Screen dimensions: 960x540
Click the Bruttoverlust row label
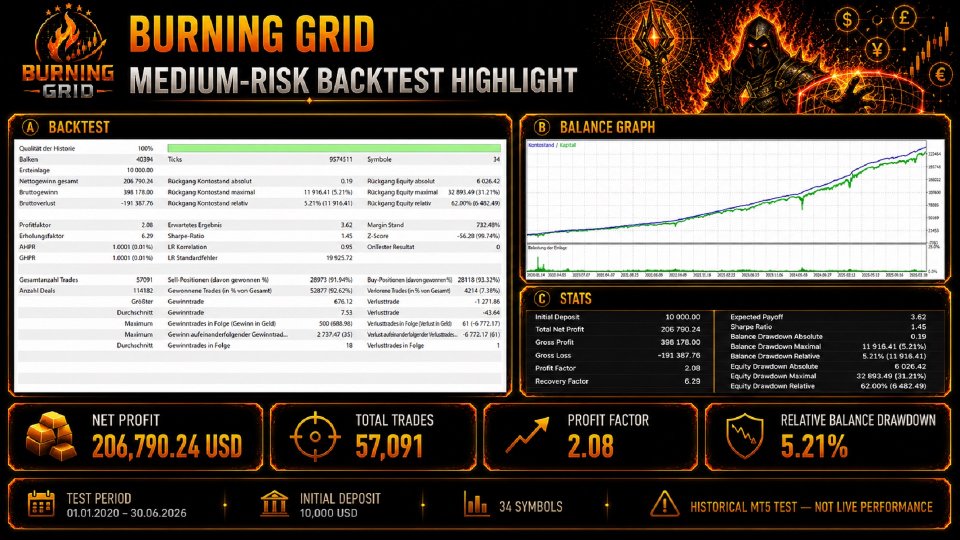click(x=37, y=203)
